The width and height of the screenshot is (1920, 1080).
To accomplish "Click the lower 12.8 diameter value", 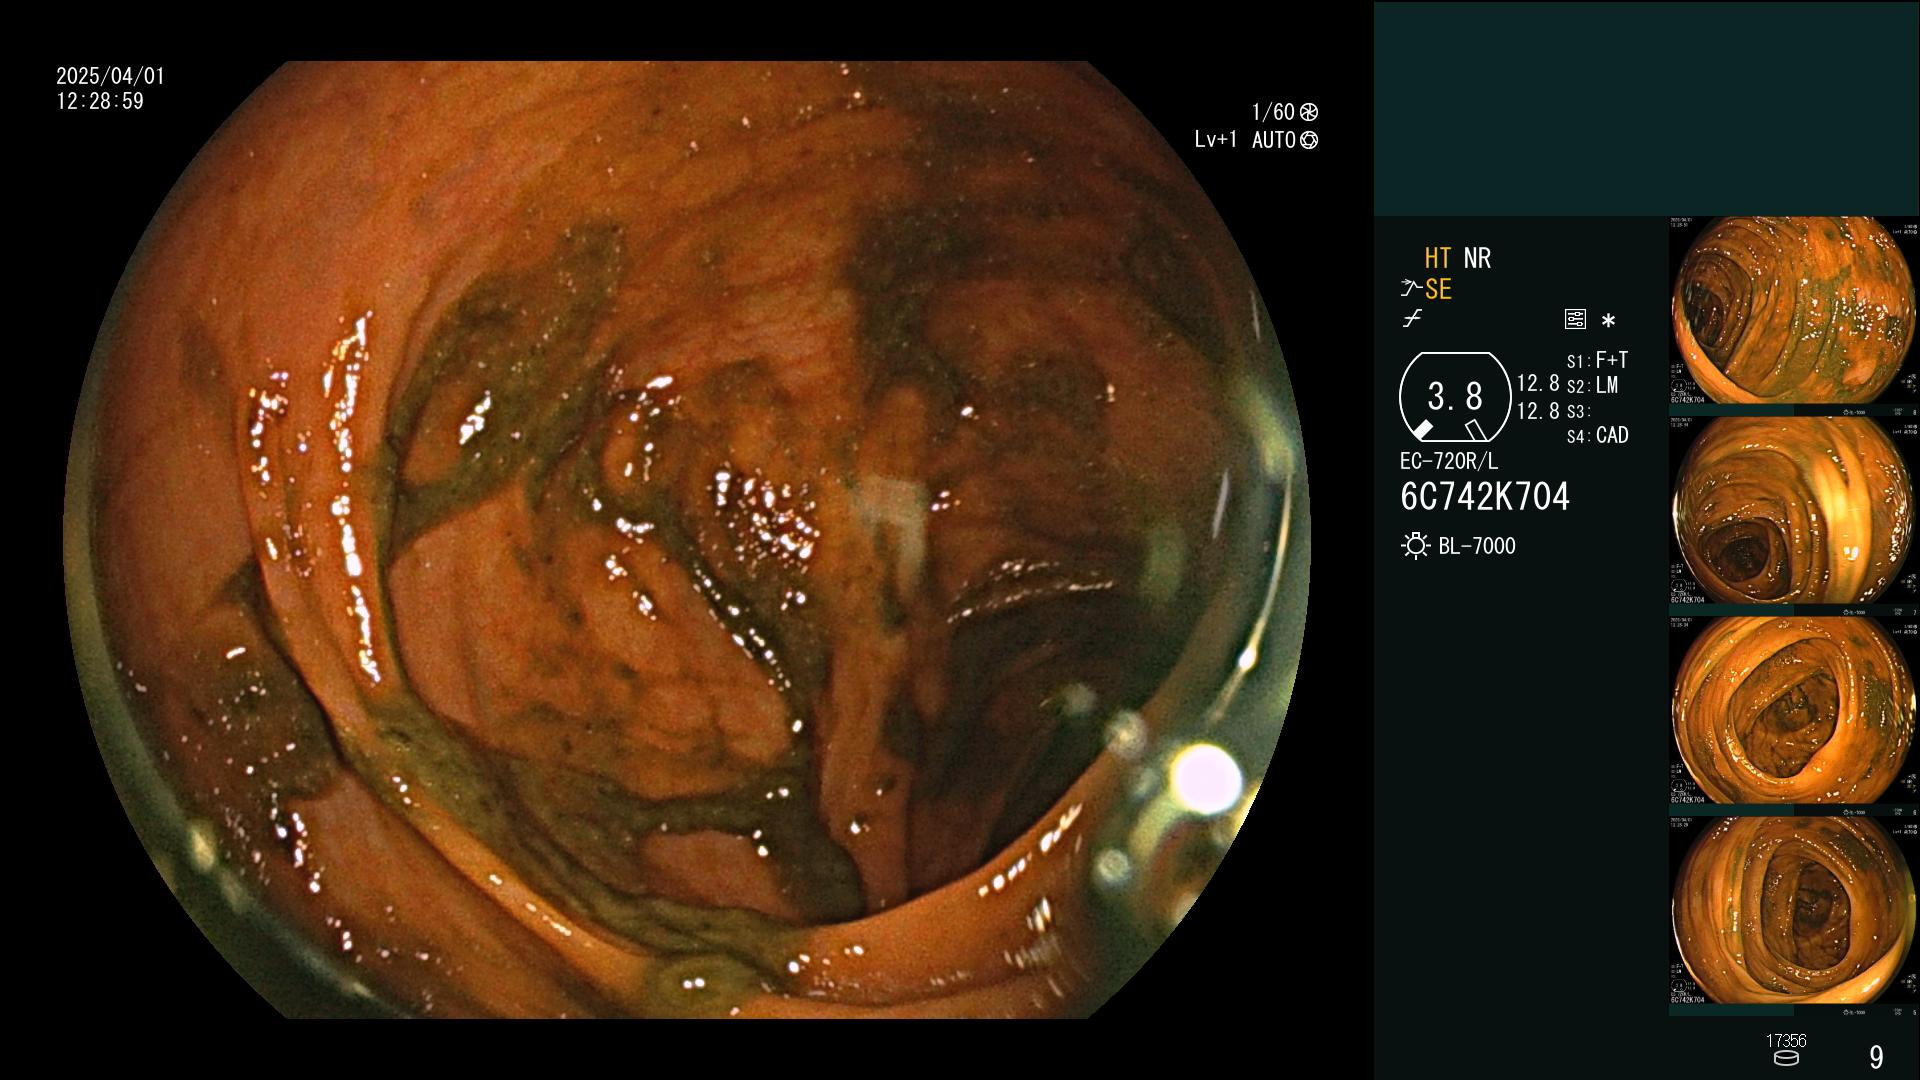I will coord(1538,411).
